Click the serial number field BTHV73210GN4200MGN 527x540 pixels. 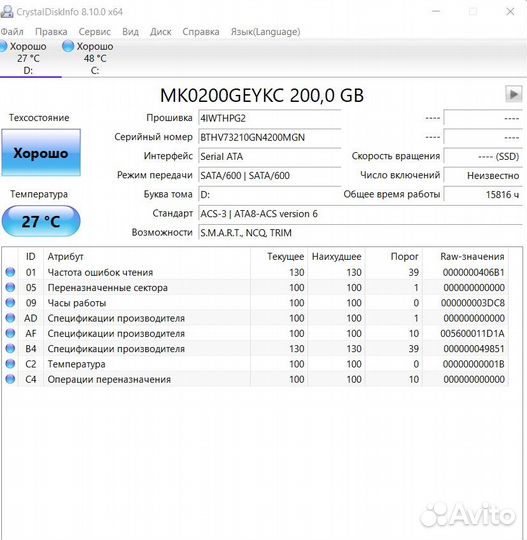269,137
